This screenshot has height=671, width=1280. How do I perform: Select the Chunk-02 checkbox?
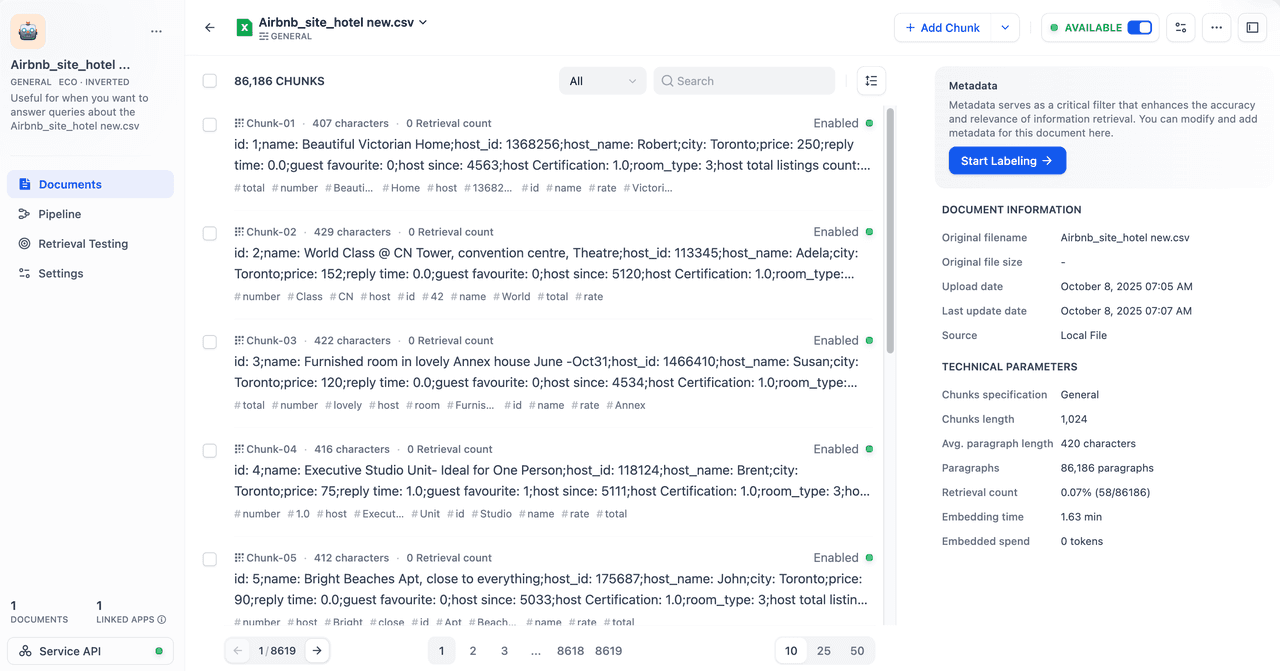[x=210, y=233]
